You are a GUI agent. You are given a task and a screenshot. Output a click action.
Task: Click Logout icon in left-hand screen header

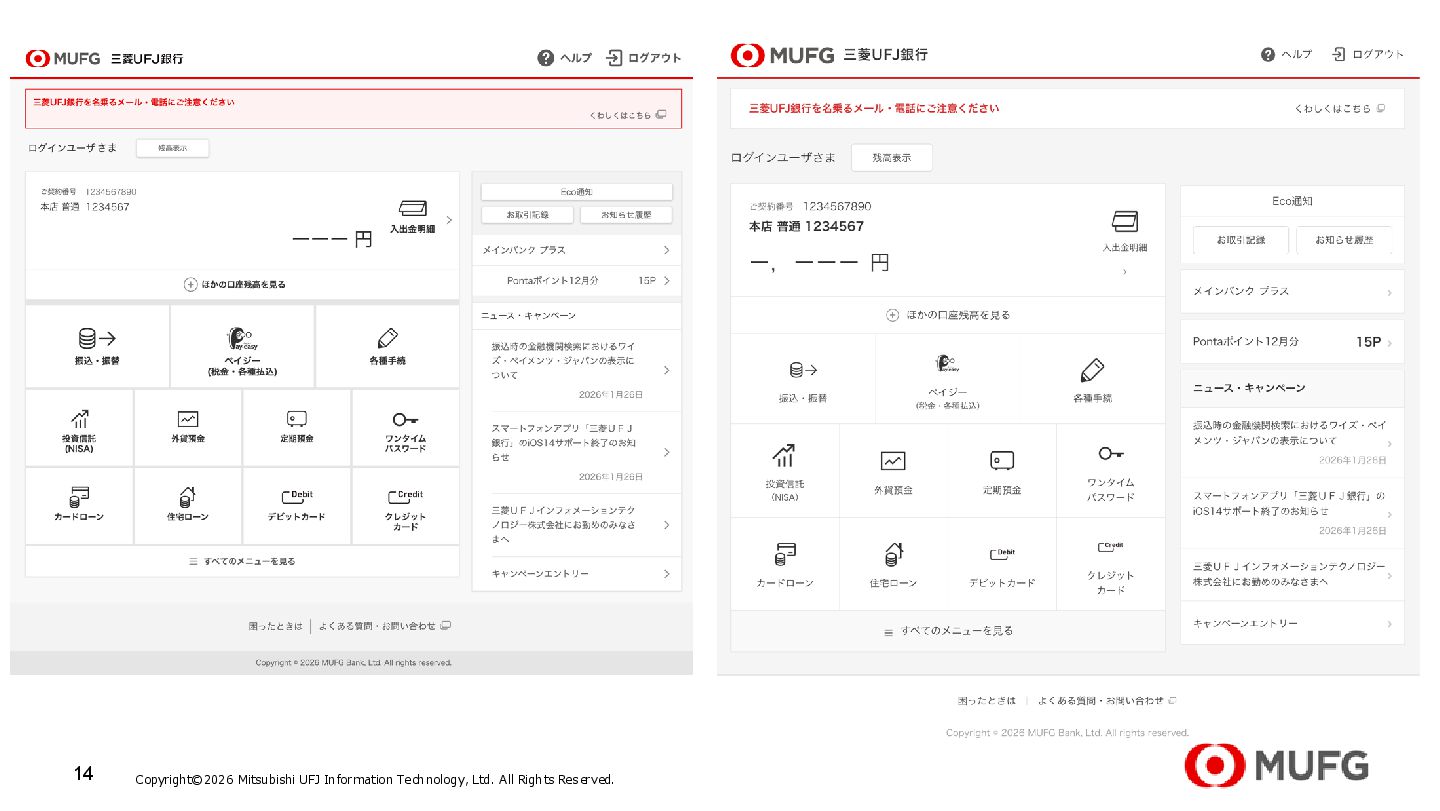click(x=614, y=58)
